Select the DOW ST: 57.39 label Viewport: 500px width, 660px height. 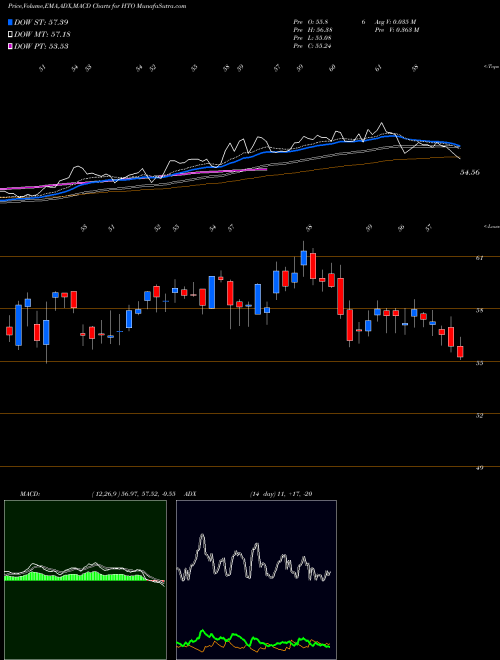[41, 22]
